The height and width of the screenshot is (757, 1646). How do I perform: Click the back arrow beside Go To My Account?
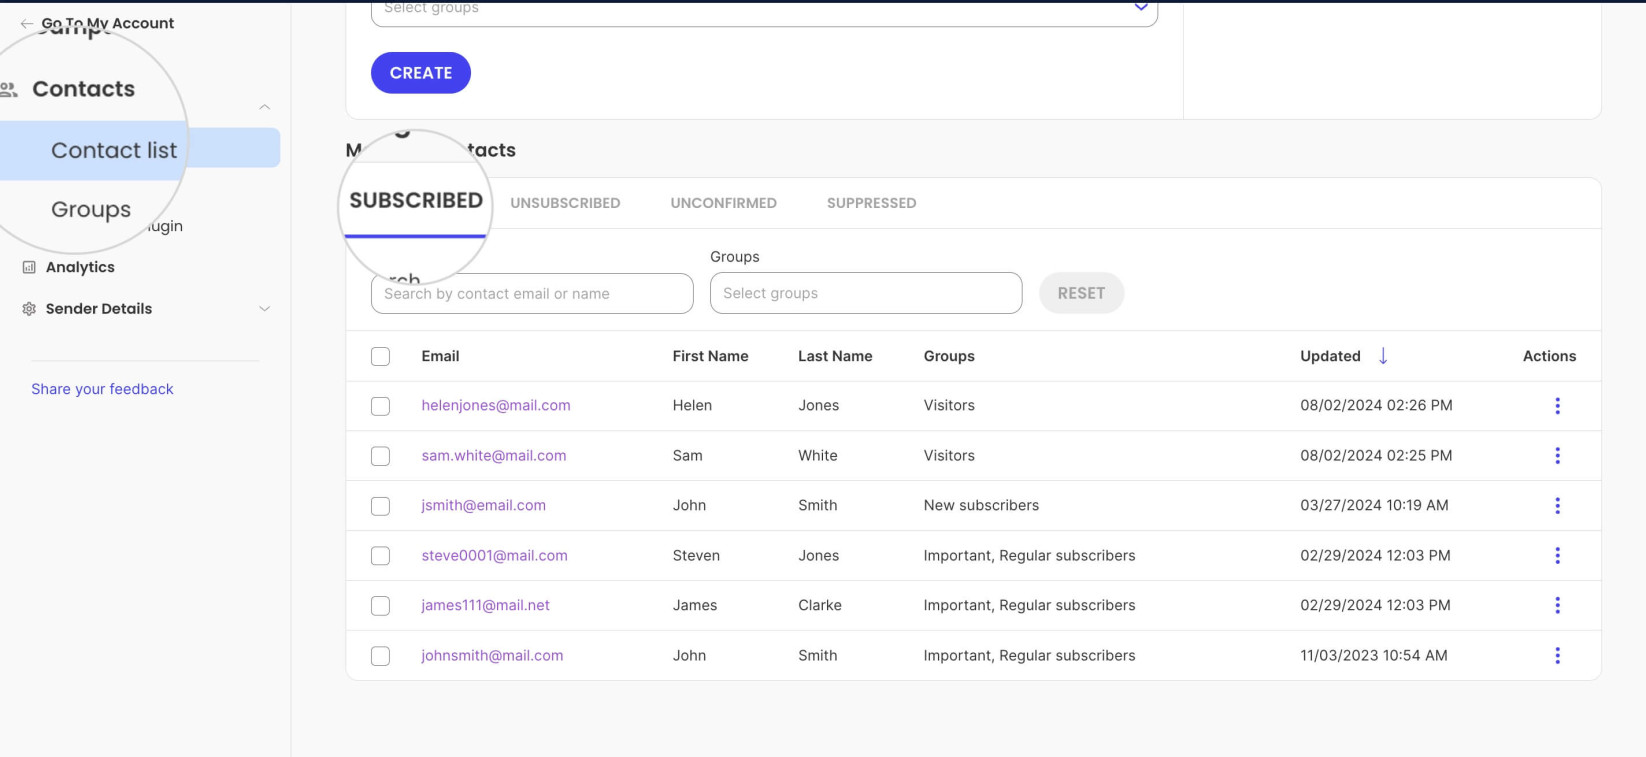(x=26, y=23)
